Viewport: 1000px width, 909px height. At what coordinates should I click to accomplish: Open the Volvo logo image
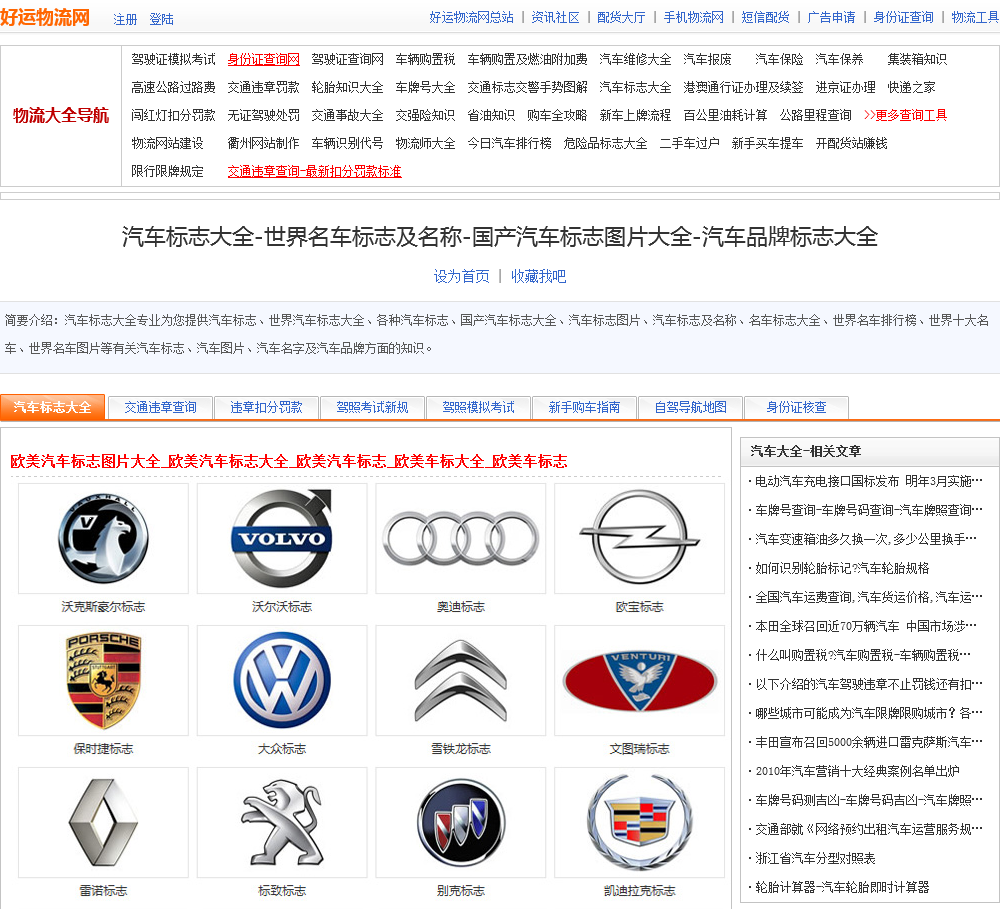[x=282, y=538]
